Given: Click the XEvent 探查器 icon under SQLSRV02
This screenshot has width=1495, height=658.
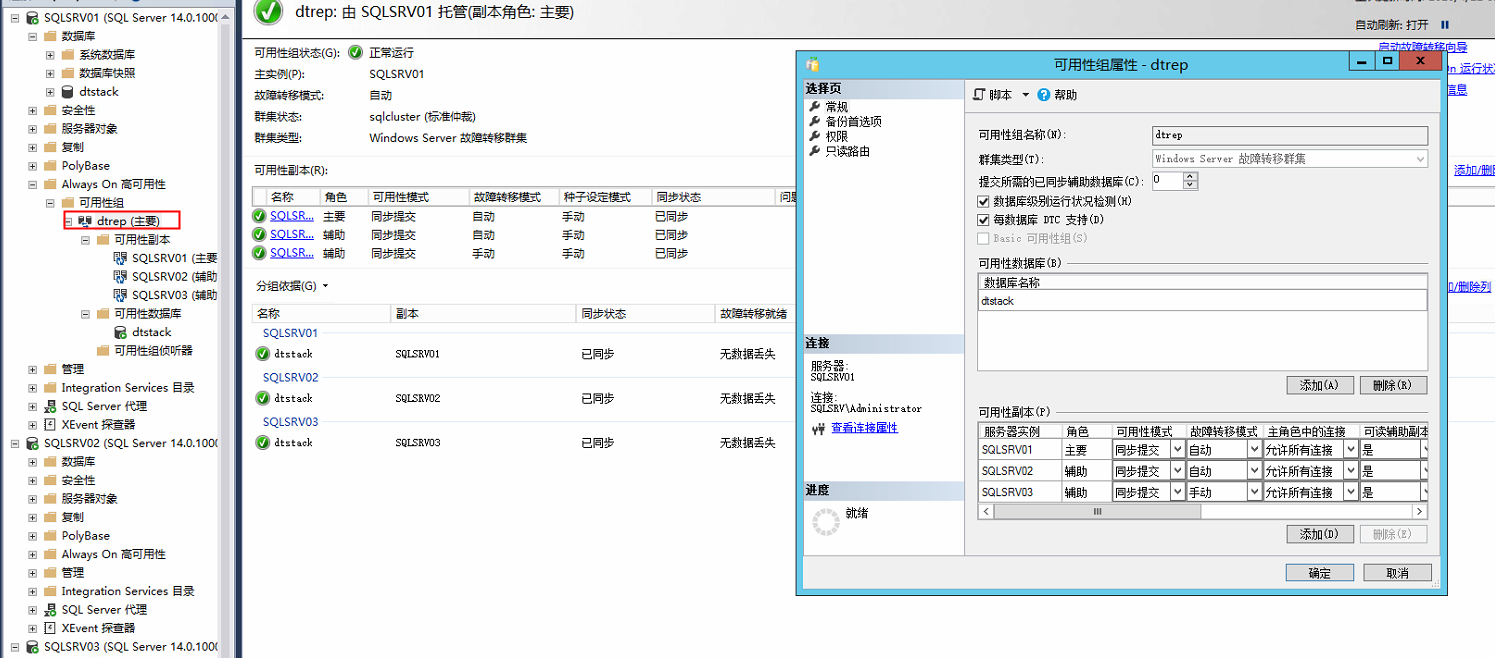Looking at the screenshot, I should pyautogui.click(x=50, y=628).
